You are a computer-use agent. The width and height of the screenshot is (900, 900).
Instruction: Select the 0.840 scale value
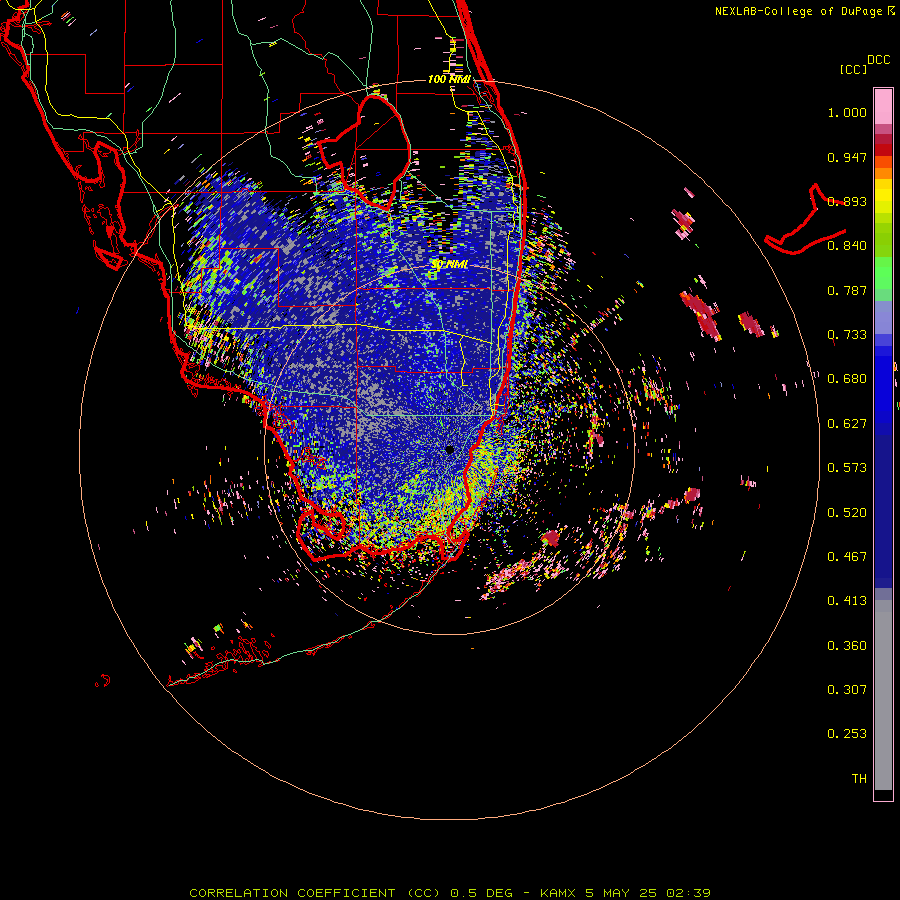[x=847, y=246]
